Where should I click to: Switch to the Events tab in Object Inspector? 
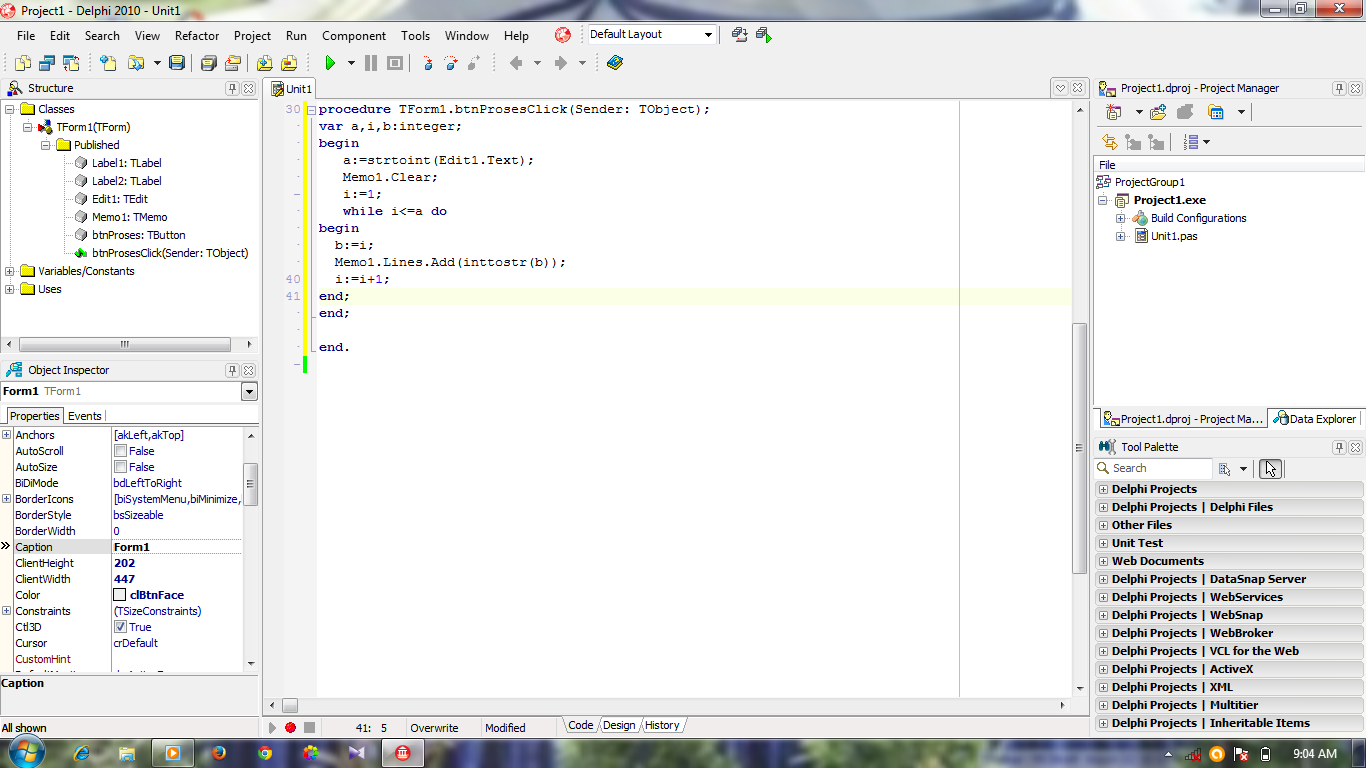(x=84, y=416)
